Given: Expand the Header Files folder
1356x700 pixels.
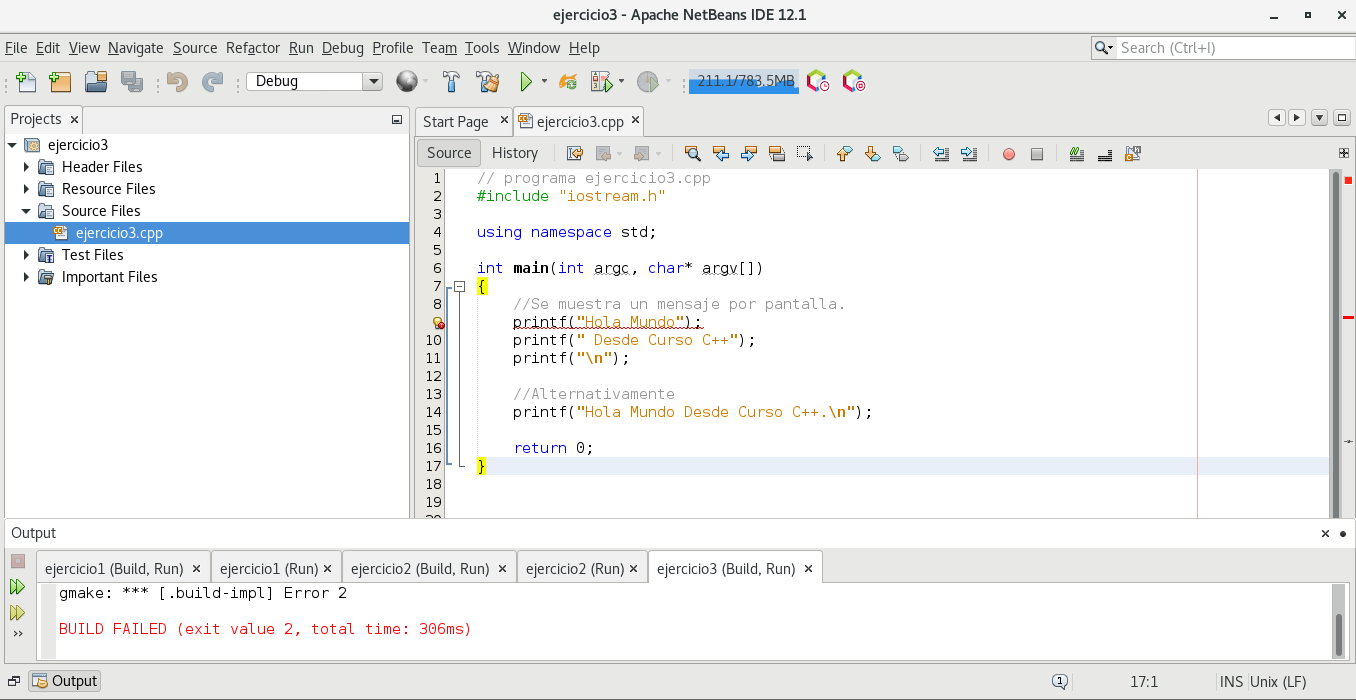Looking at the screenshot, I should (x=26, y=167).
